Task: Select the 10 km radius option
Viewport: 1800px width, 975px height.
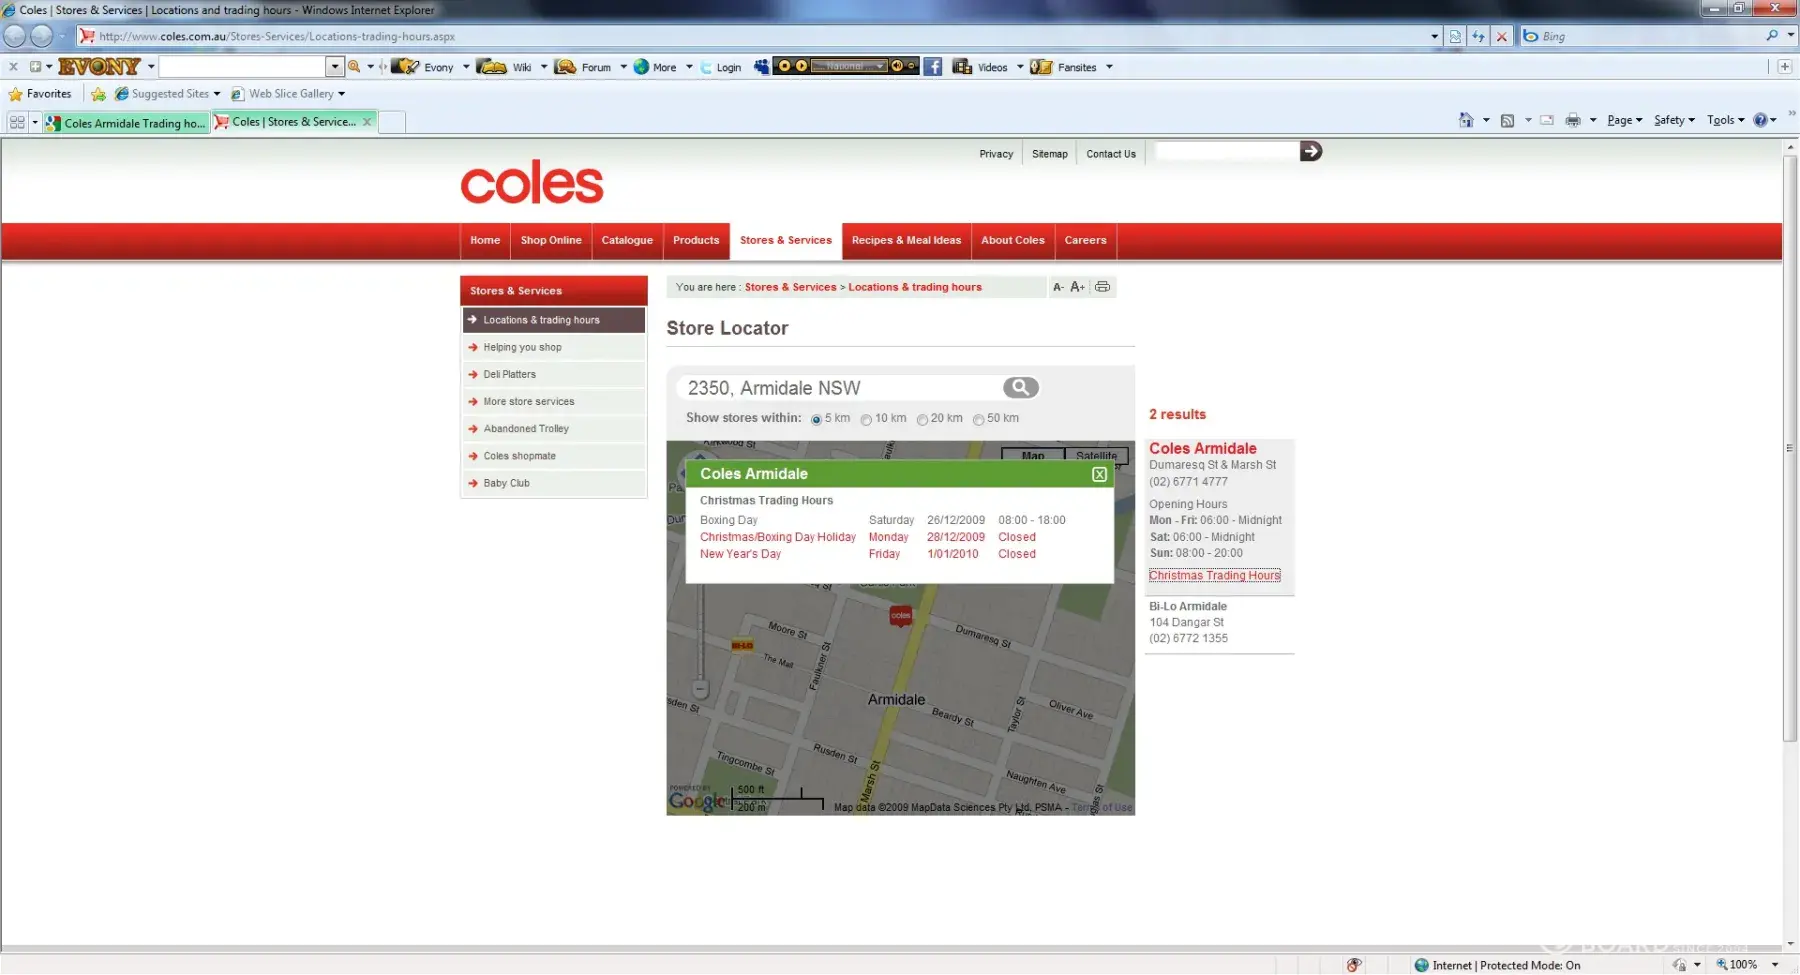Action: (x=866, y=420)
